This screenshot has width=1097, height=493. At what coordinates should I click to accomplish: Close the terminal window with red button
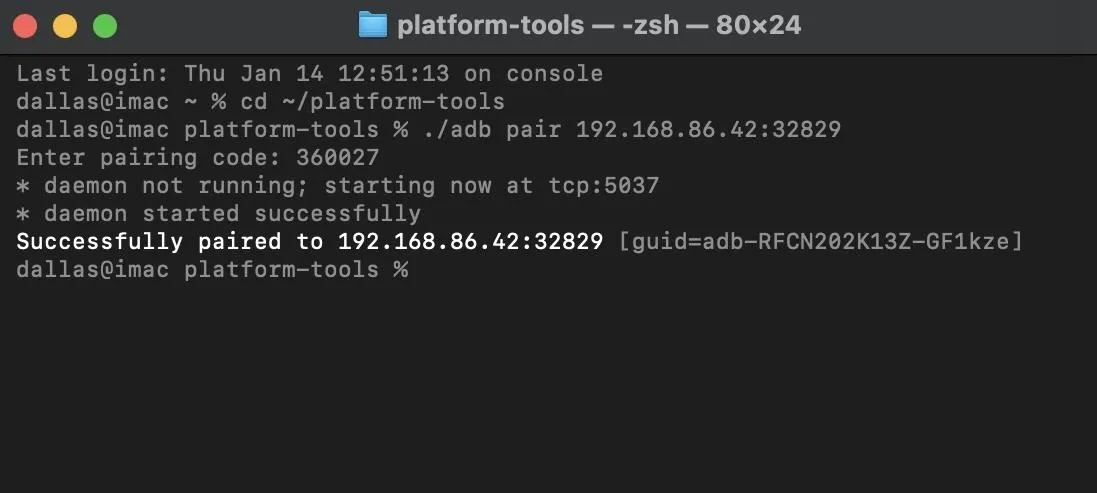[25, 26]
